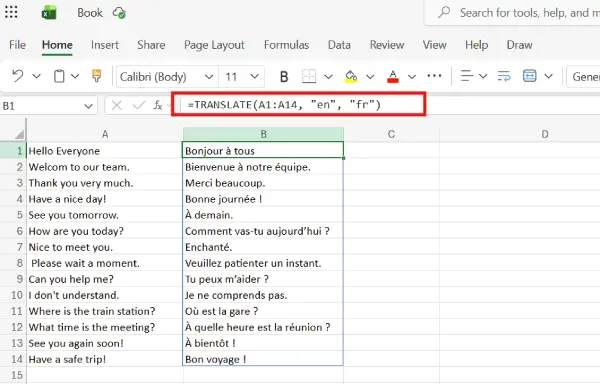Click Merge cells icon

(x=530, y=76)
